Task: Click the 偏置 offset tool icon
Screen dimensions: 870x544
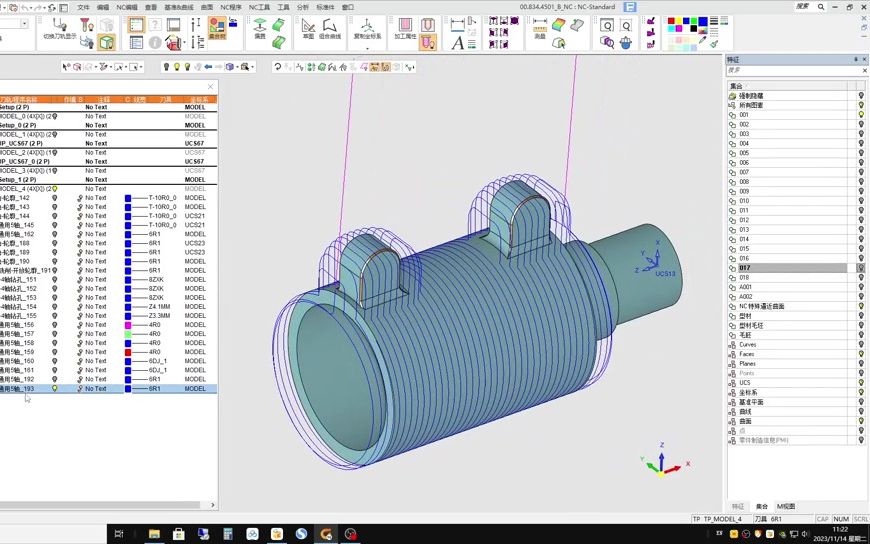Action: click(260, 25)
